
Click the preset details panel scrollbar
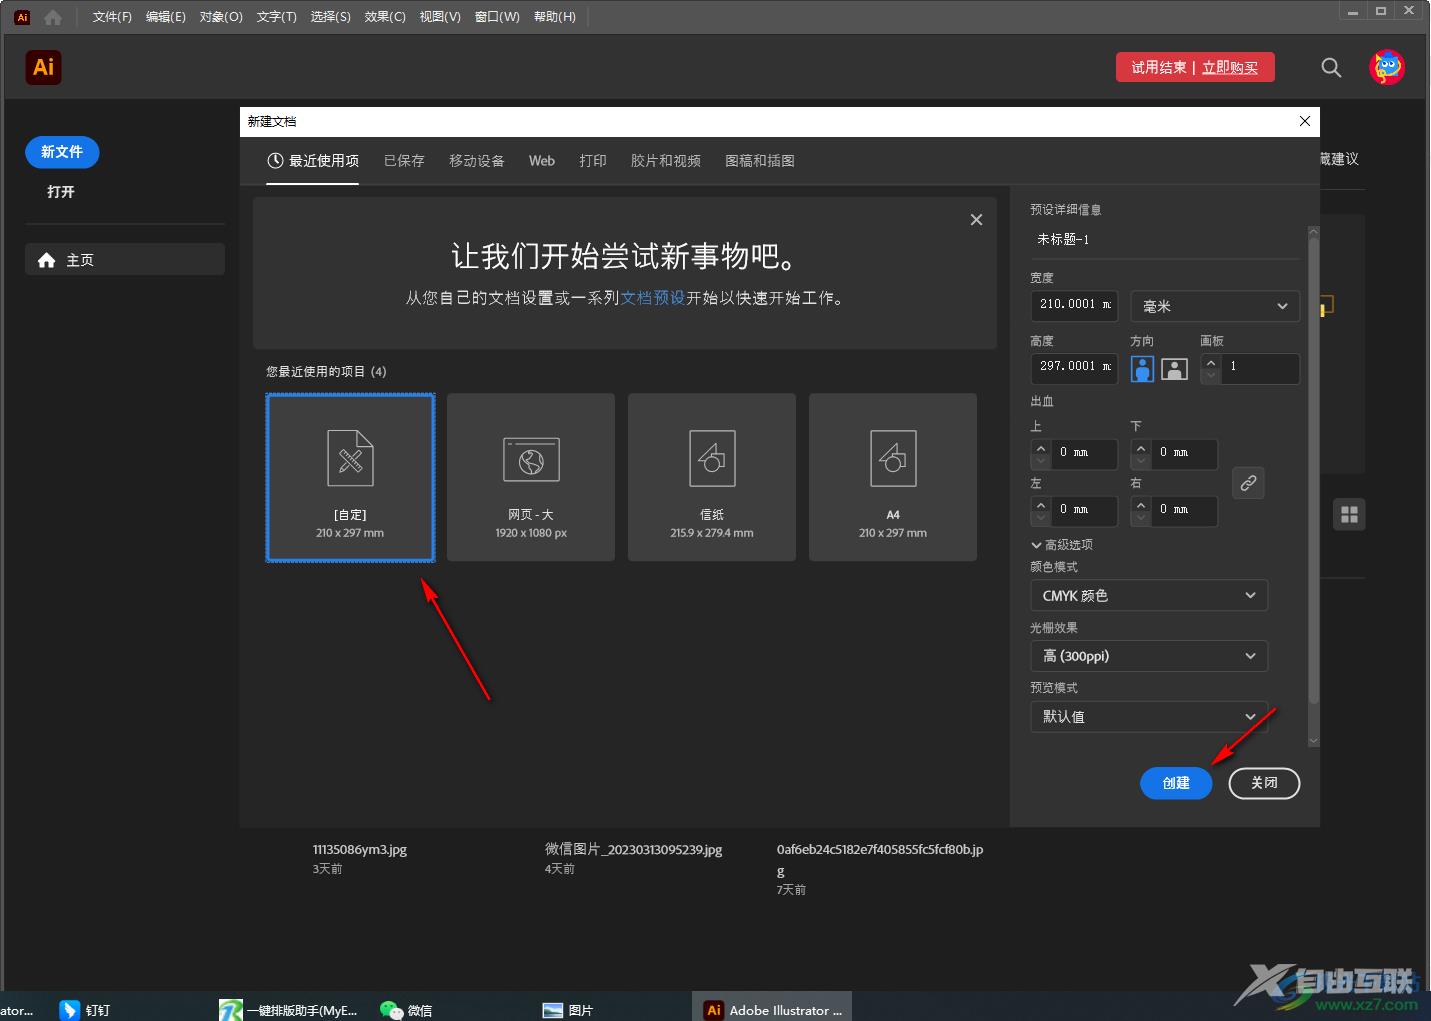(x=1313, y=470)
